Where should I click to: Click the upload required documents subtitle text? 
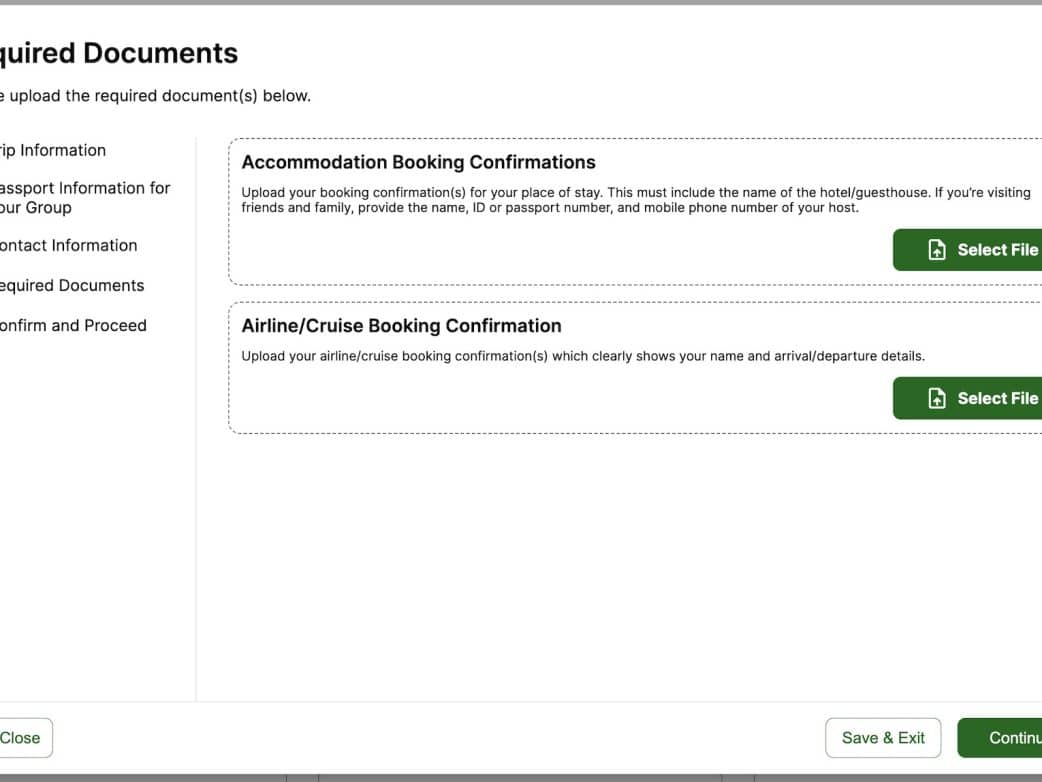(x=155, y=96)
